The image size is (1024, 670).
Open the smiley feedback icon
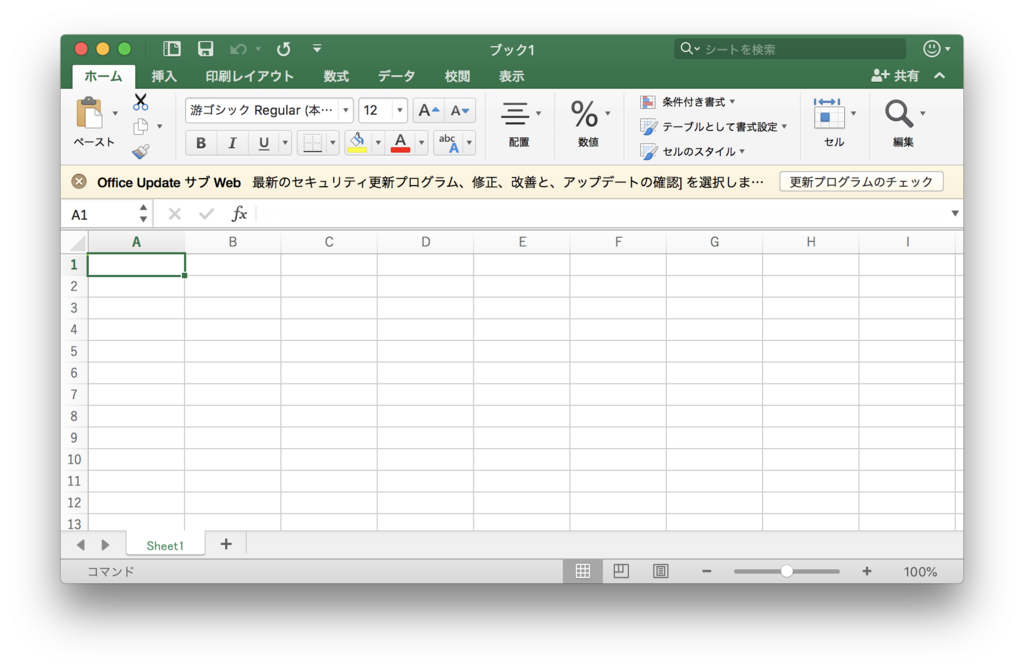pos(931,48)
